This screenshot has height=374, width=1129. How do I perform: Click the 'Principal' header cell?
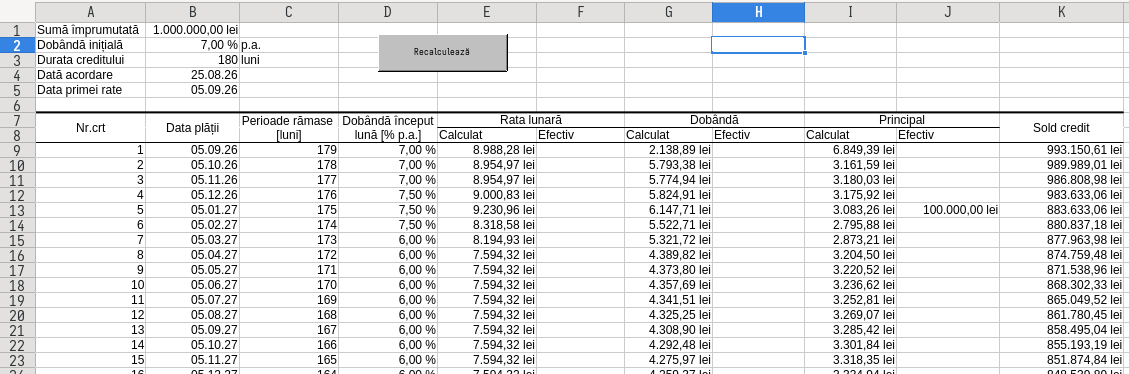pyautogui.click(x=902, y=120)
